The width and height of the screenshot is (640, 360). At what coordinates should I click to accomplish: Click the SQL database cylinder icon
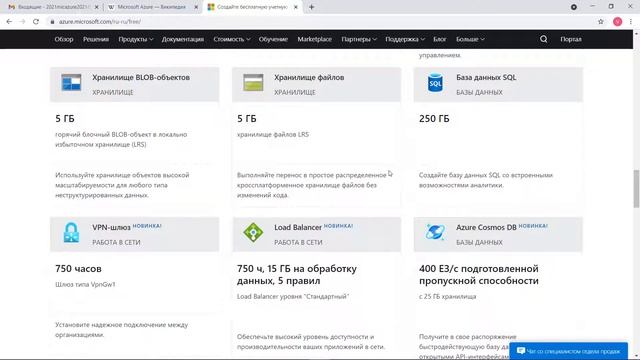coord(435,83)
